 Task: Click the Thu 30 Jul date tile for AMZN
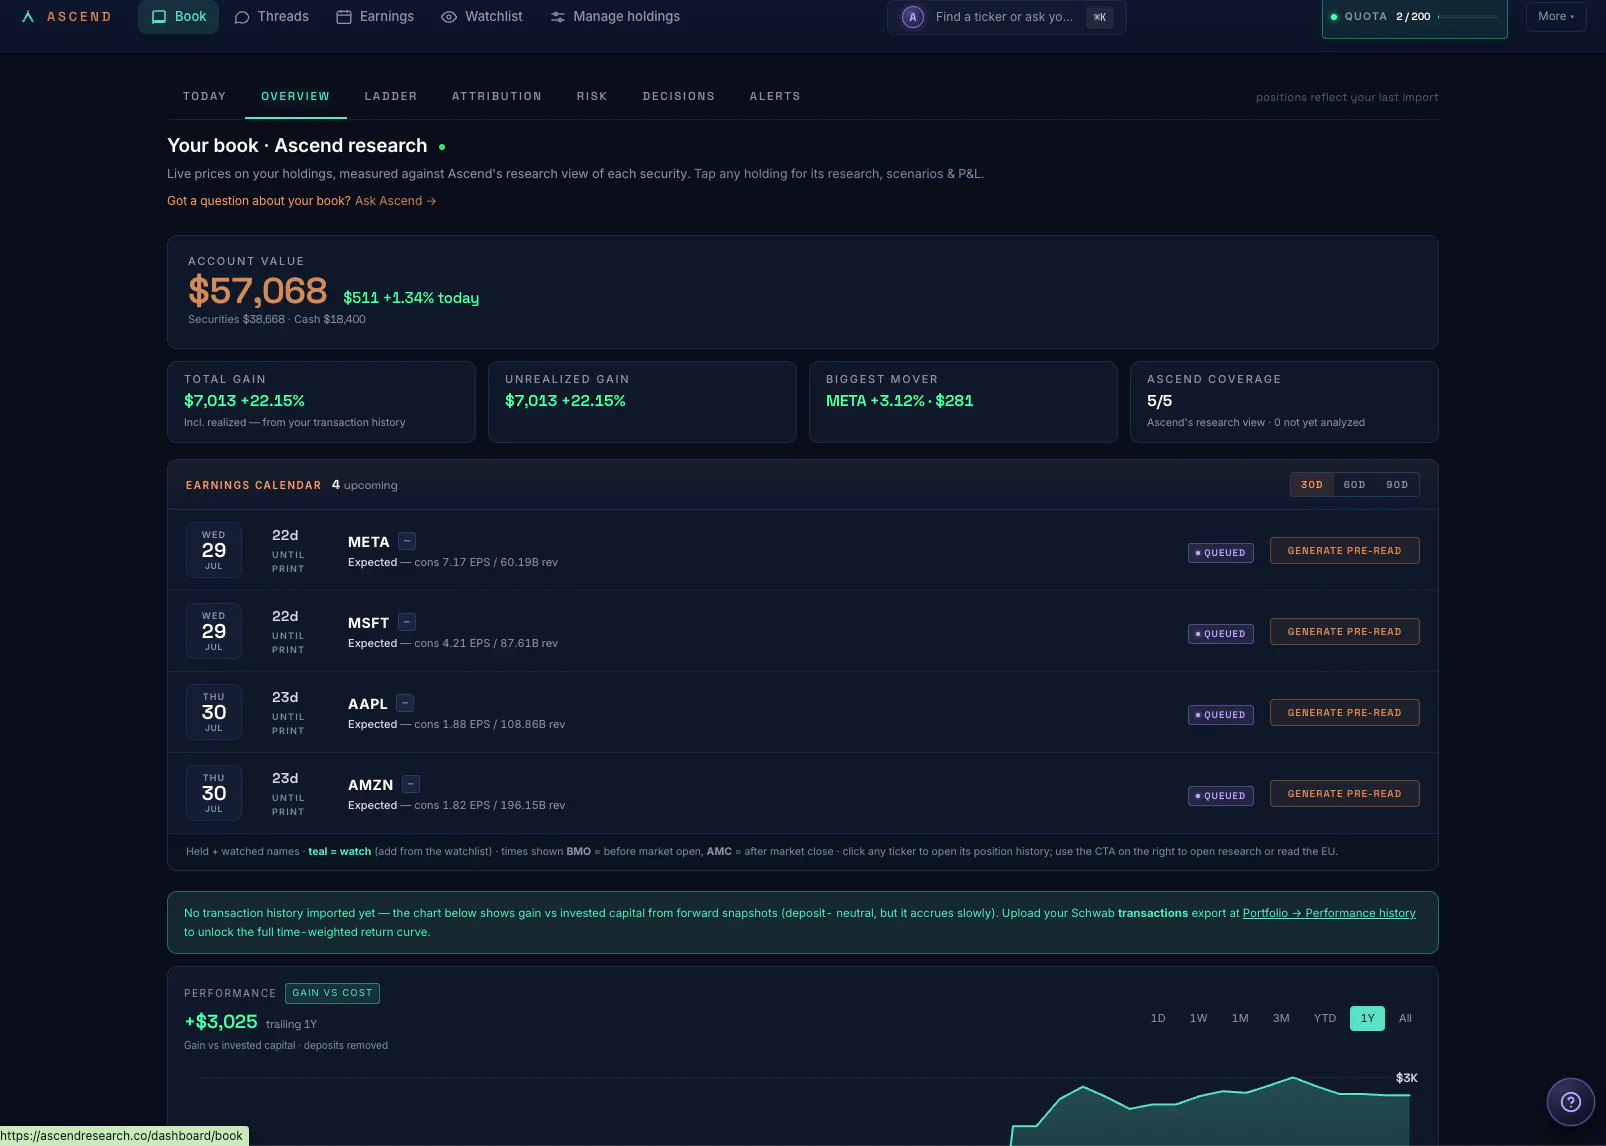pyautogui.click(x=214, y=793)
